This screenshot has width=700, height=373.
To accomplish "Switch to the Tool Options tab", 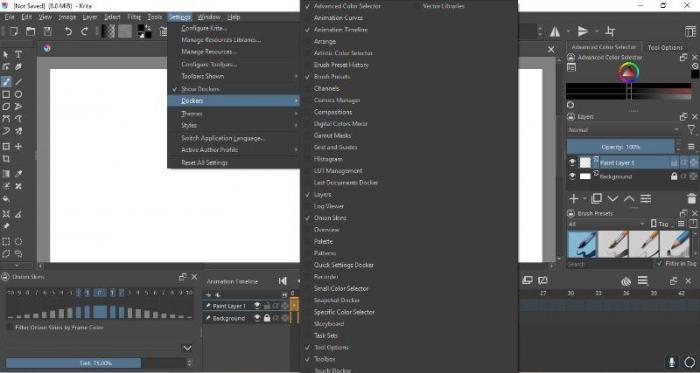I will (x=665, y=47).
